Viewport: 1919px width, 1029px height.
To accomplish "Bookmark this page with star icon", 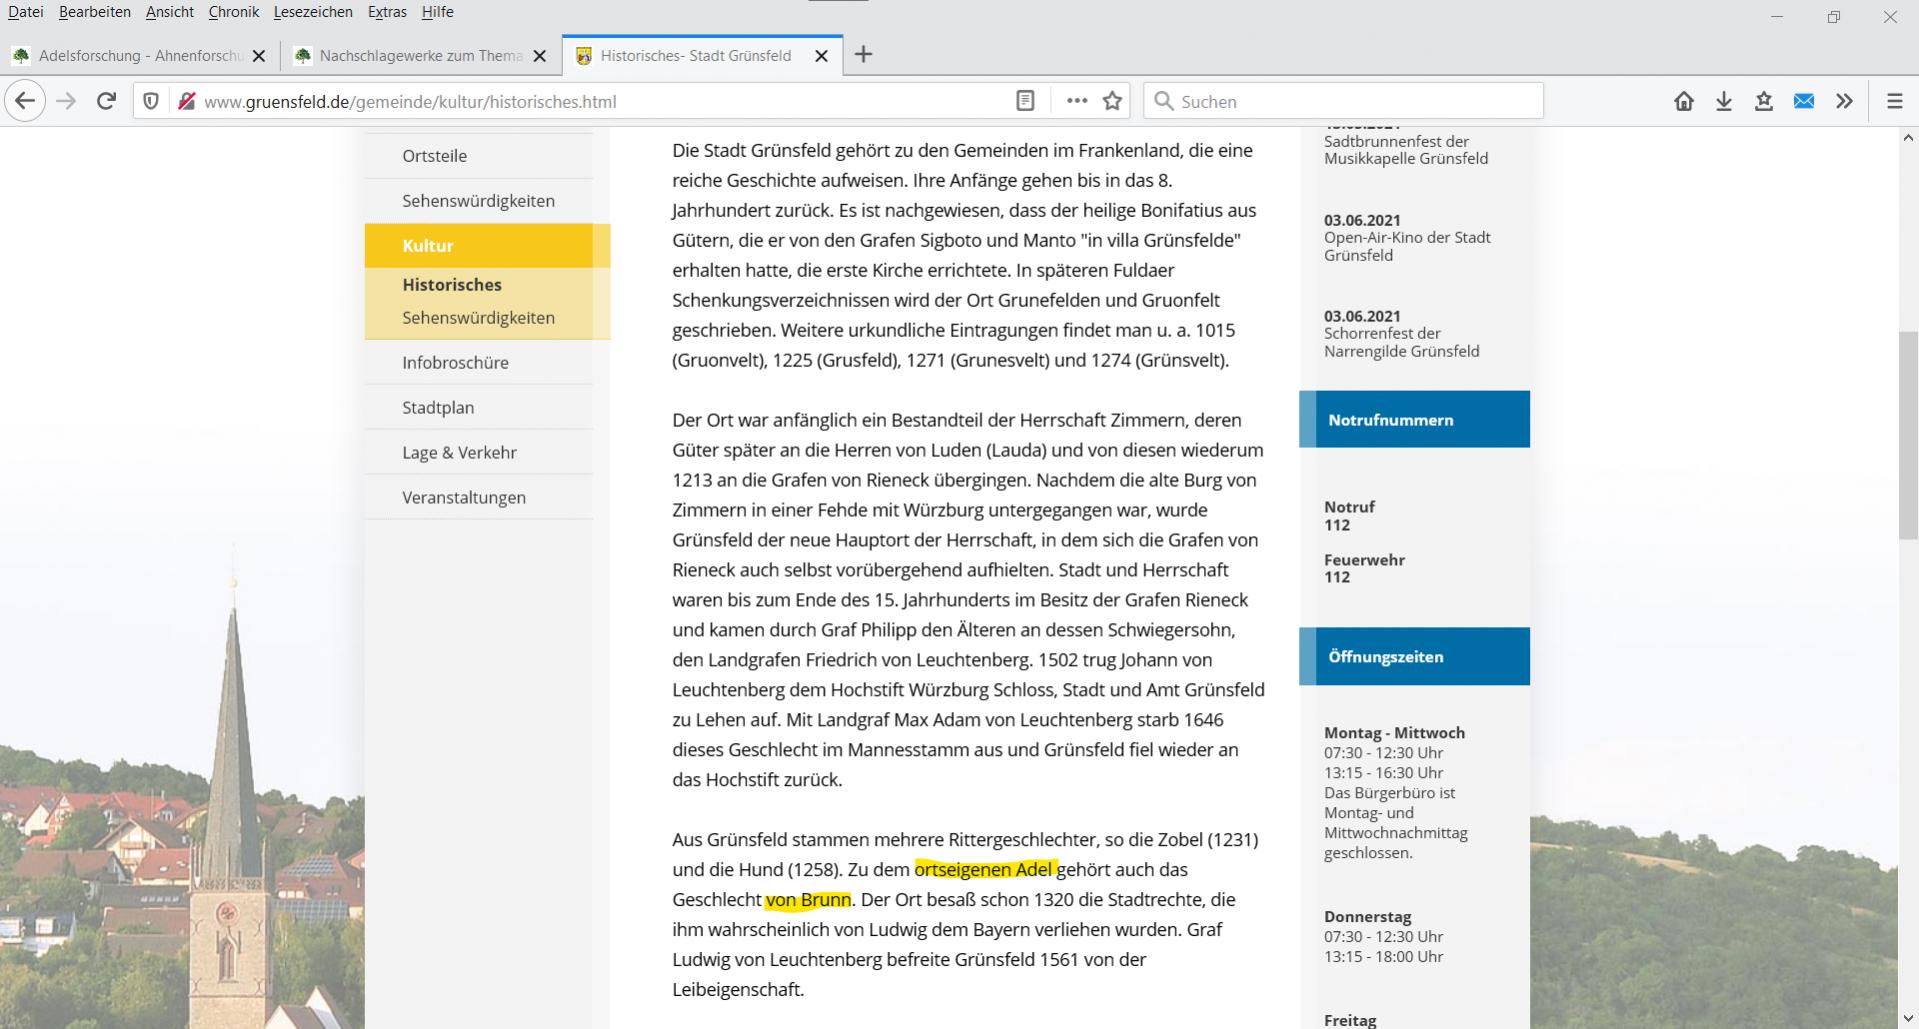I will point(1112,101).
